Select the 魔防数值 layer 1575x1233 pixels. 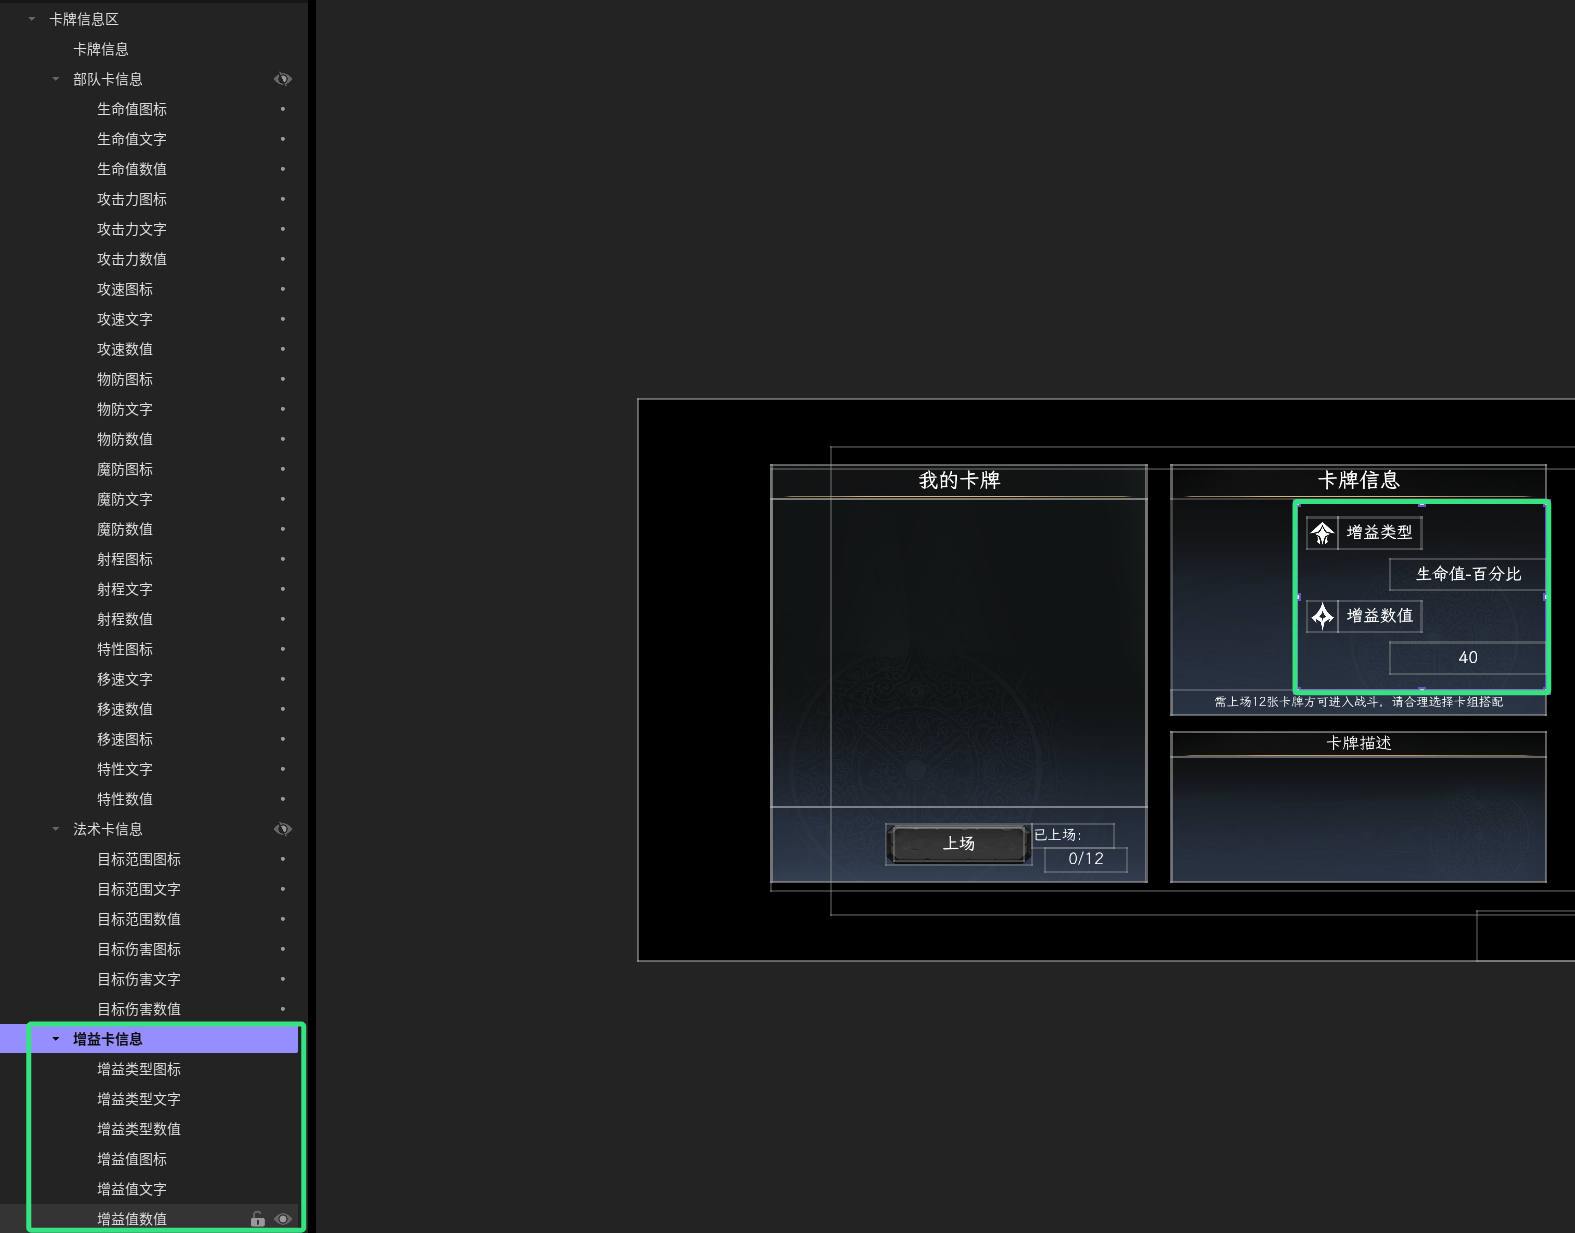(125, 529)
